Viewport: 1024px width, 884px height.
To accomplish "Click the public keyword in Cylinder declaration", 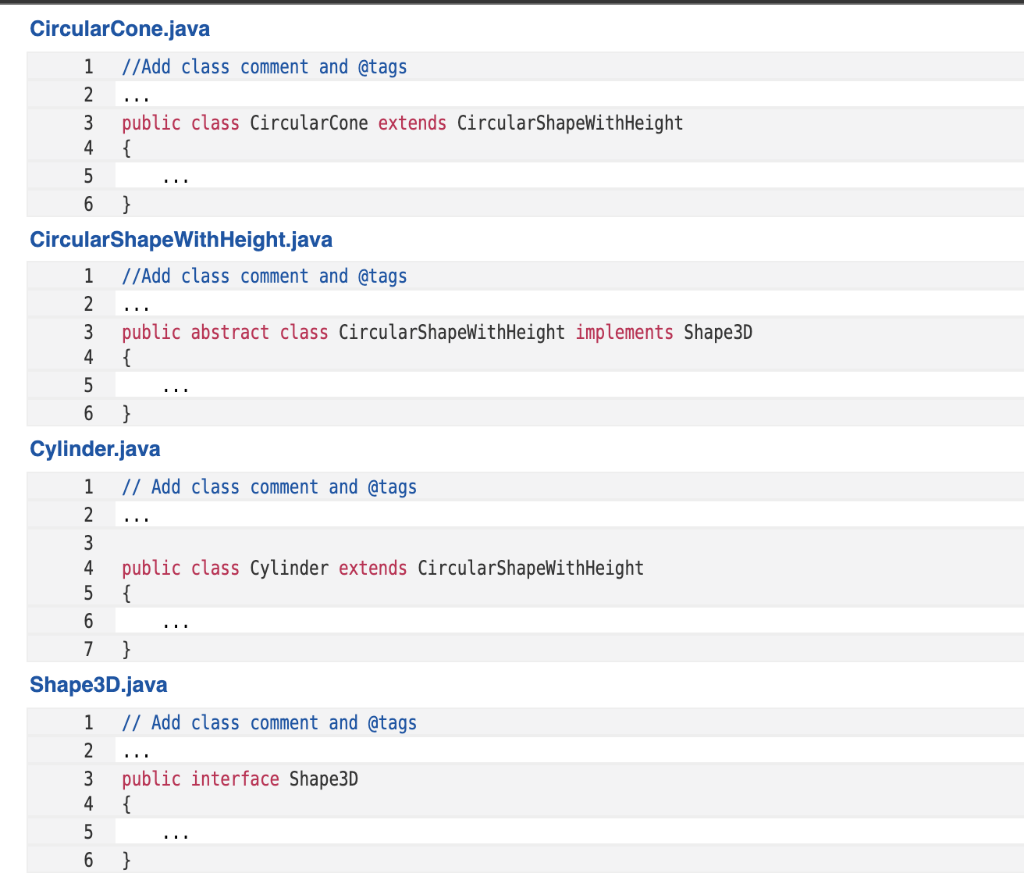I will [x=151, y=568].
